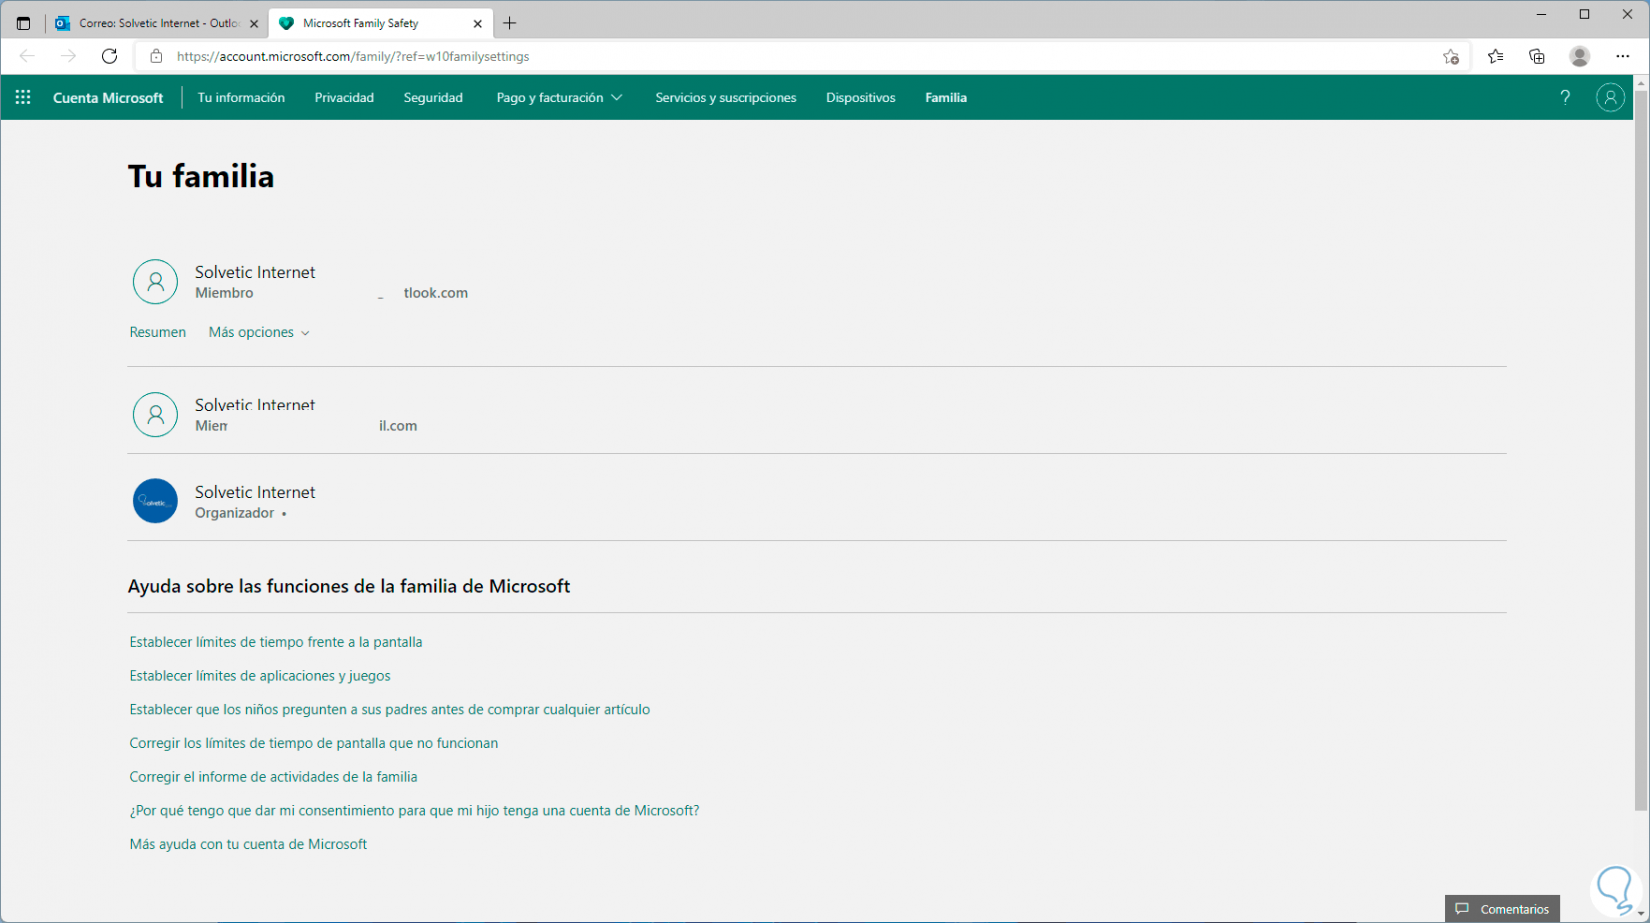Open link to fix screen time limits
Screen dimensions: 1650x923
tap(314, 743)
